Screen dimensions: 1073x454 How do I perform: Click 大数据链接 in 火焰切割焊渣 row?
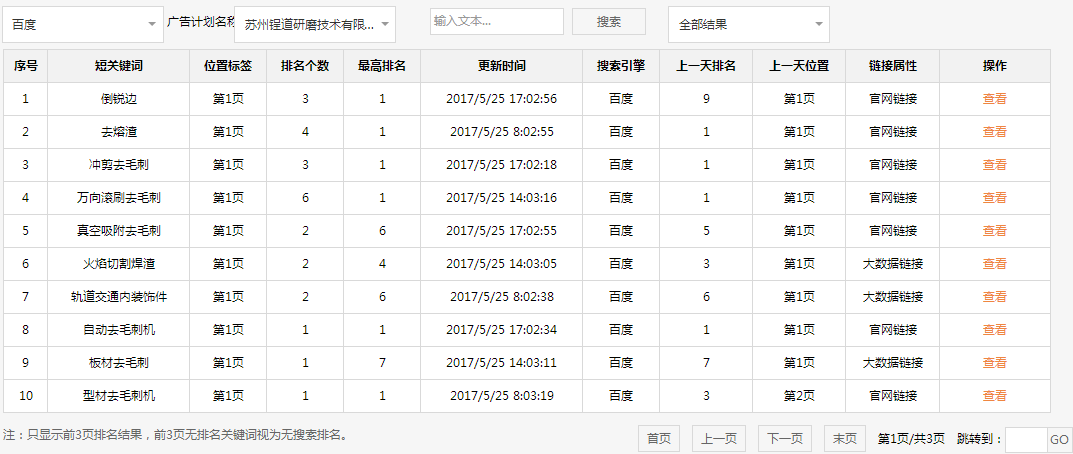[893, 264]
